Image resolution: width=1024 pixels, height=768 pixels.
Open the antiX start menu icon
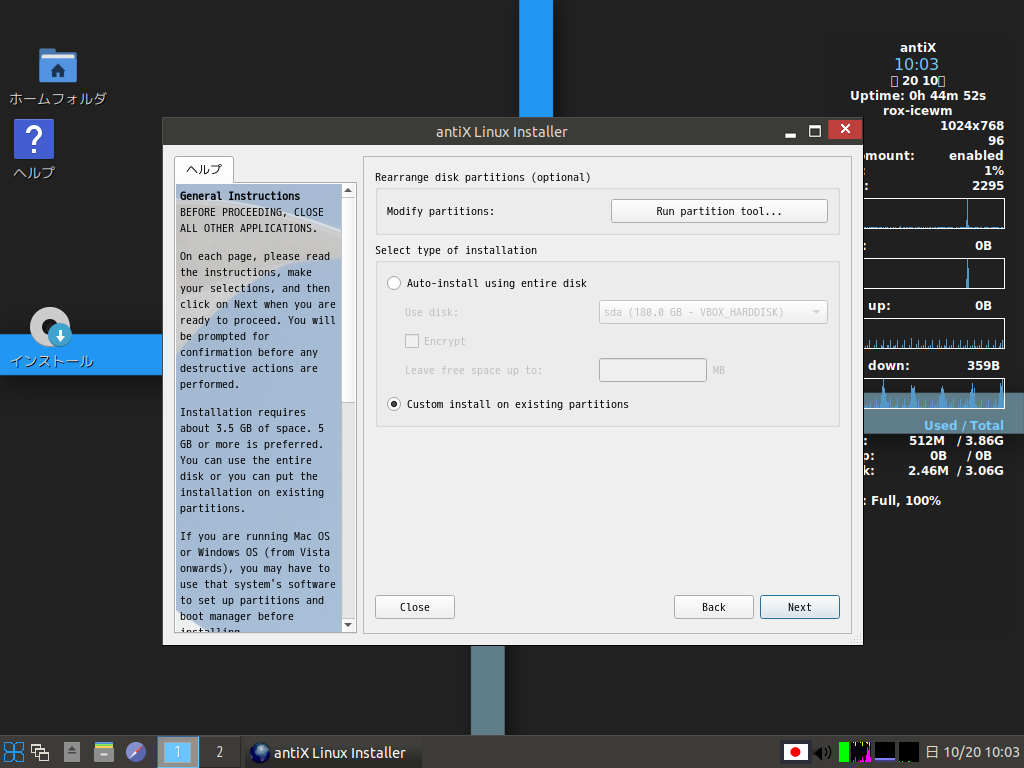[14, 752]
